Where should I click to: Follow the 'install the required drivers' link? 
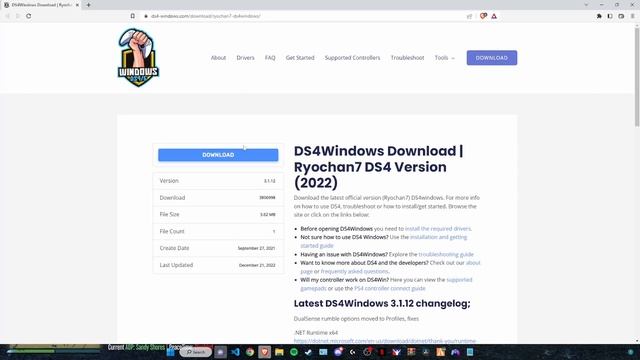(438, 229)
